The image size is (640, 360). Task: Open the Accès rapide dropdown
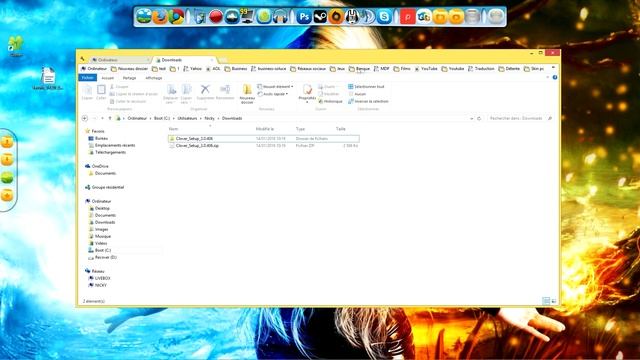273,94
